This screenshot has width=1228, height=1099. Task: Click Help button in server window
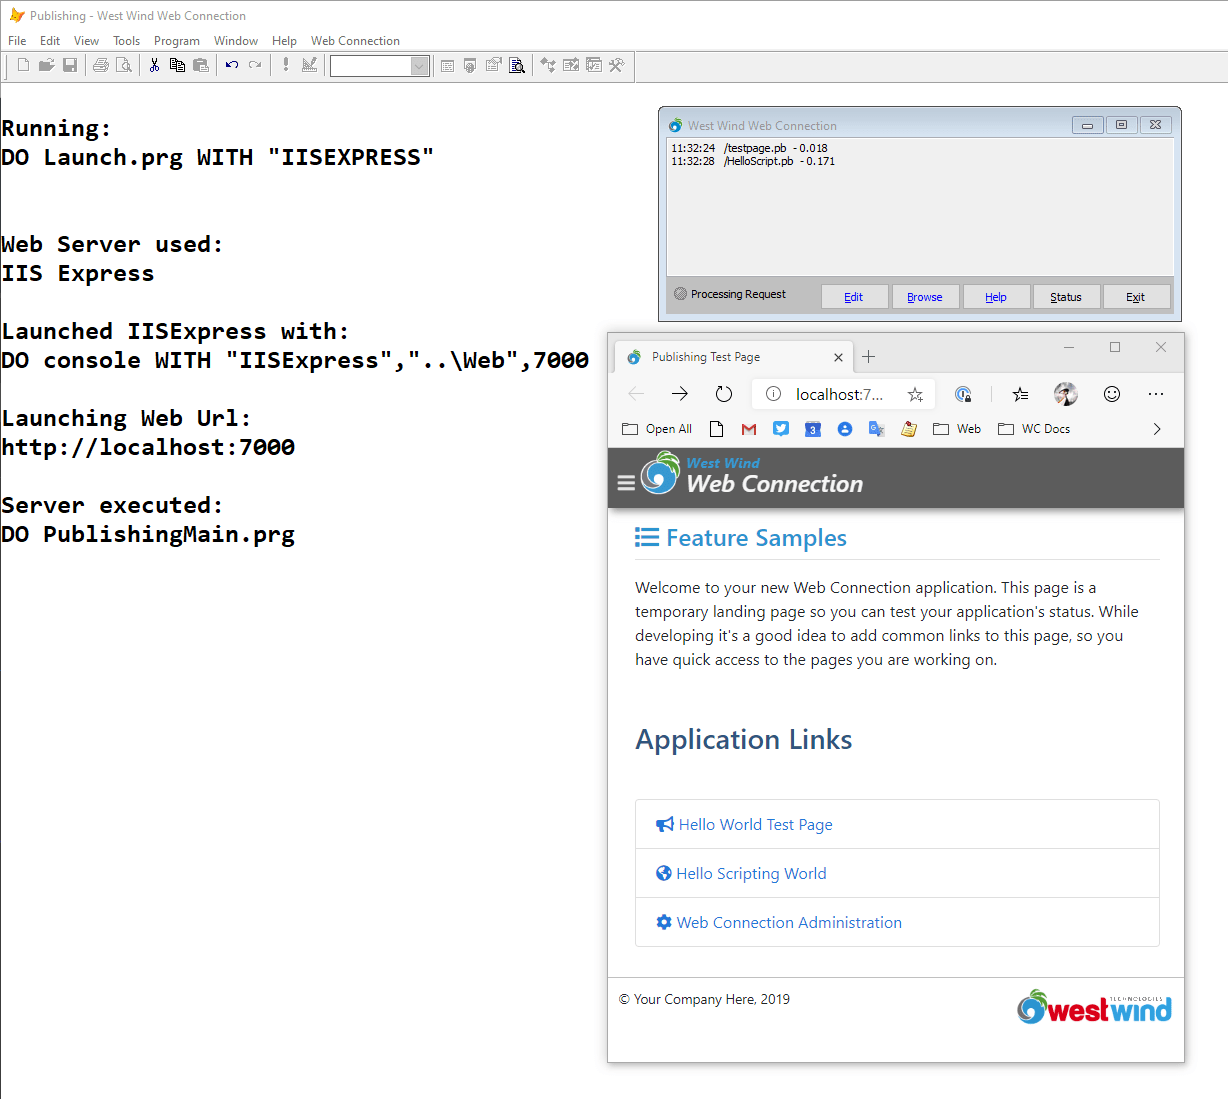click(996, 297)
